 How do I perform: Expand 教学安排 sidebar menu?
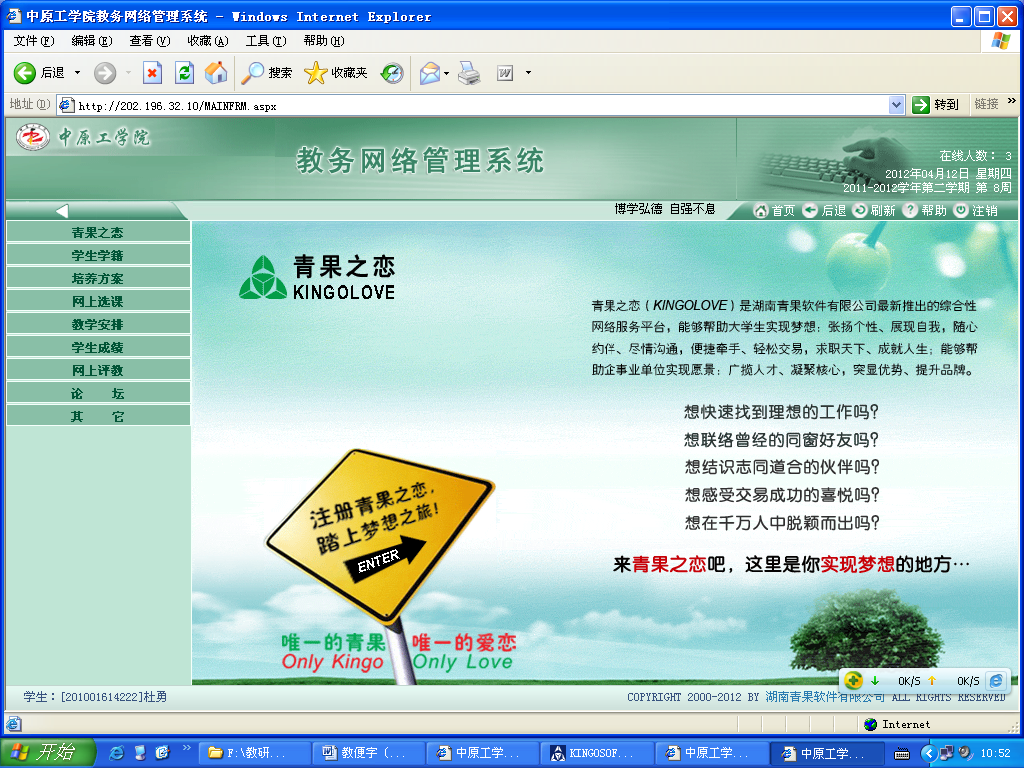[98, 324]
